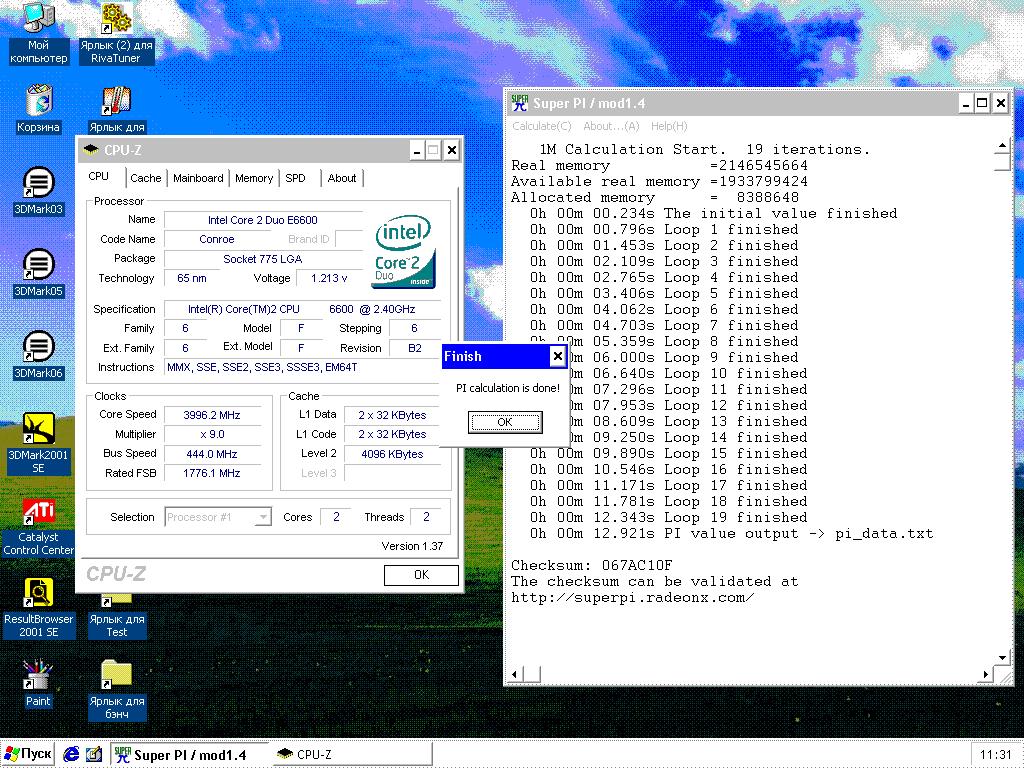Switch to the About tab in CPU-Z
1024x768 pixels.
pyautogui.click(x=342, y=178)
